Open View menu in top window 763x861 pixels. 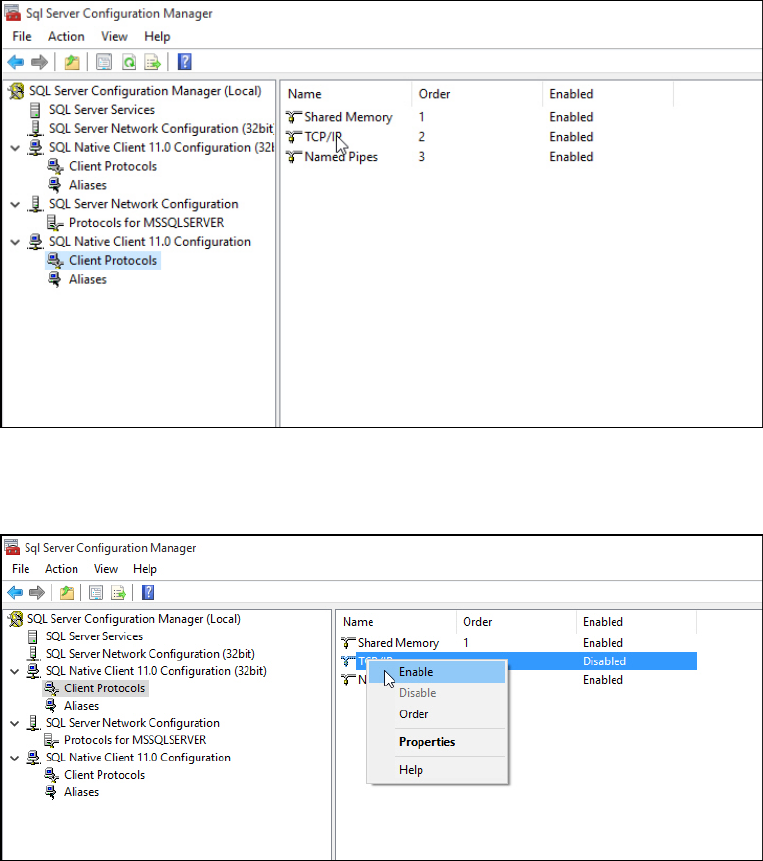pyautogui.click(x=114, y=37)
